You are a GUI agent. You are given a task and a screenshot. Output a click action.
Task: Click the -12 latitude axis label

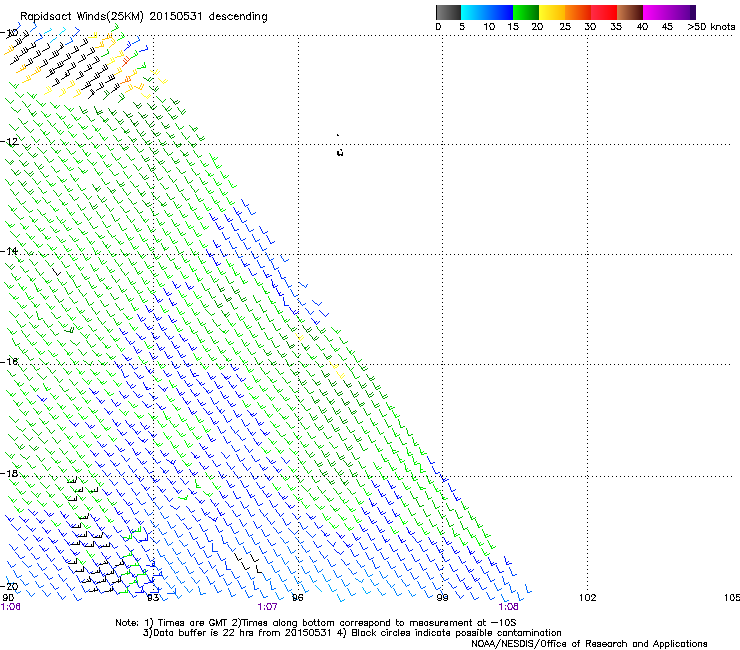pos(9,142)
